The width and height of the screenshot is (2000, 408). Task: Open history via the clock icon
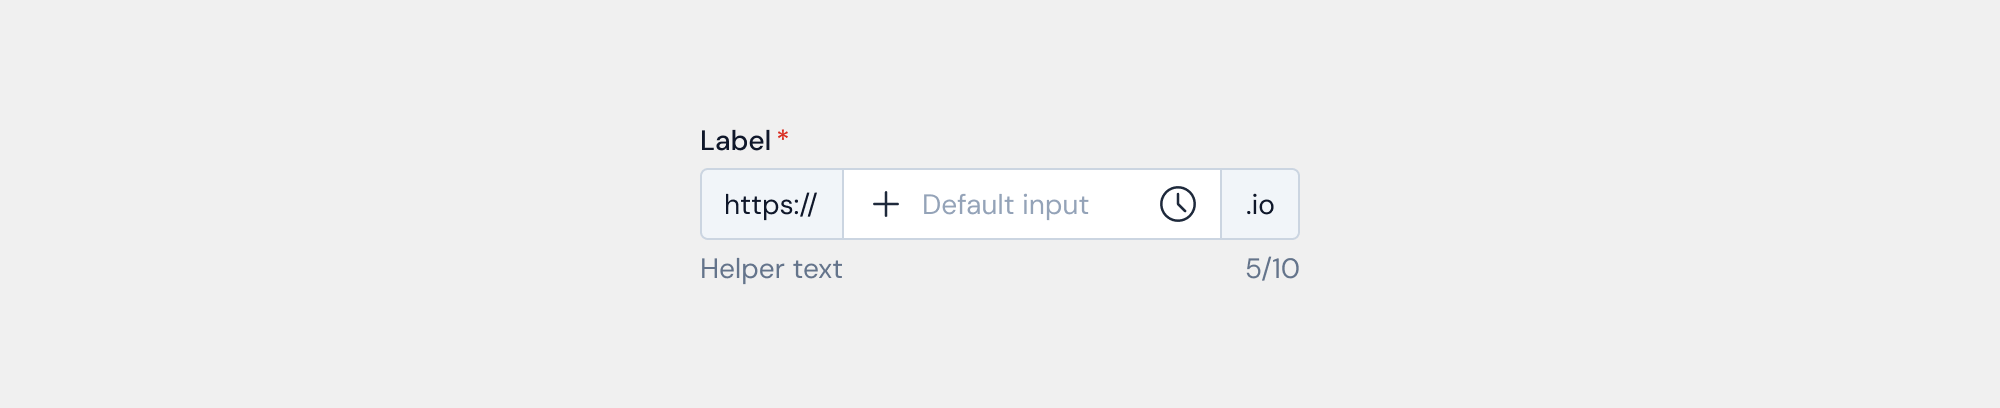tap(1178, 205)
